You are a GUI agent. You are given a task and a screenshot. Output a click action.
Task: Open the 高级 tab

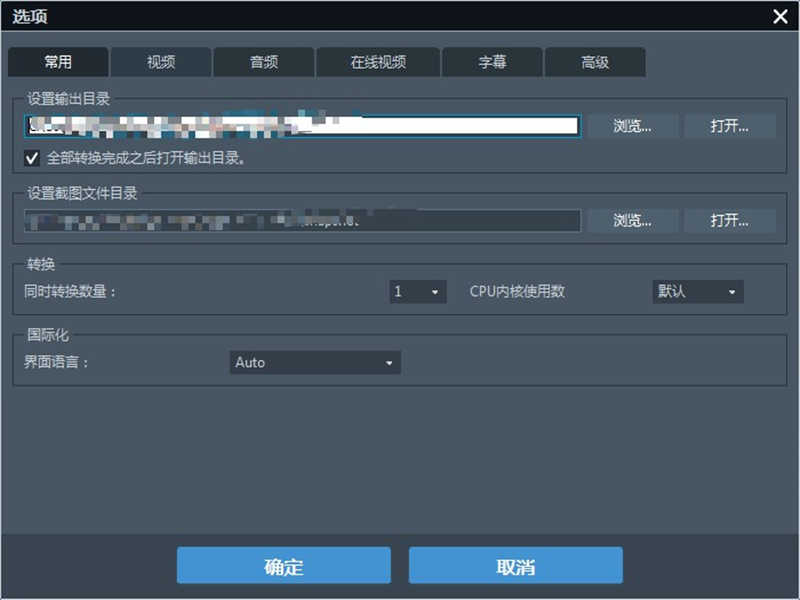pyautogui.click(x=595, y=62)
